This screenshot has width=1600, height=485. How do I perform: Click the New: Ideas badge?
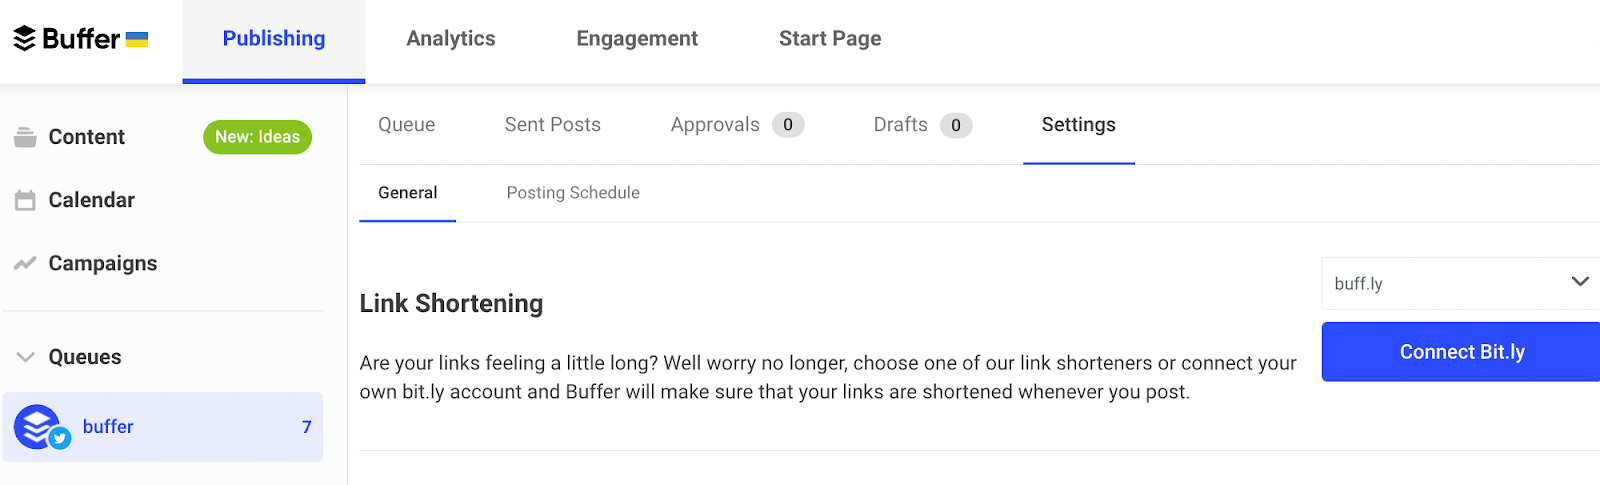click(257, 137)
